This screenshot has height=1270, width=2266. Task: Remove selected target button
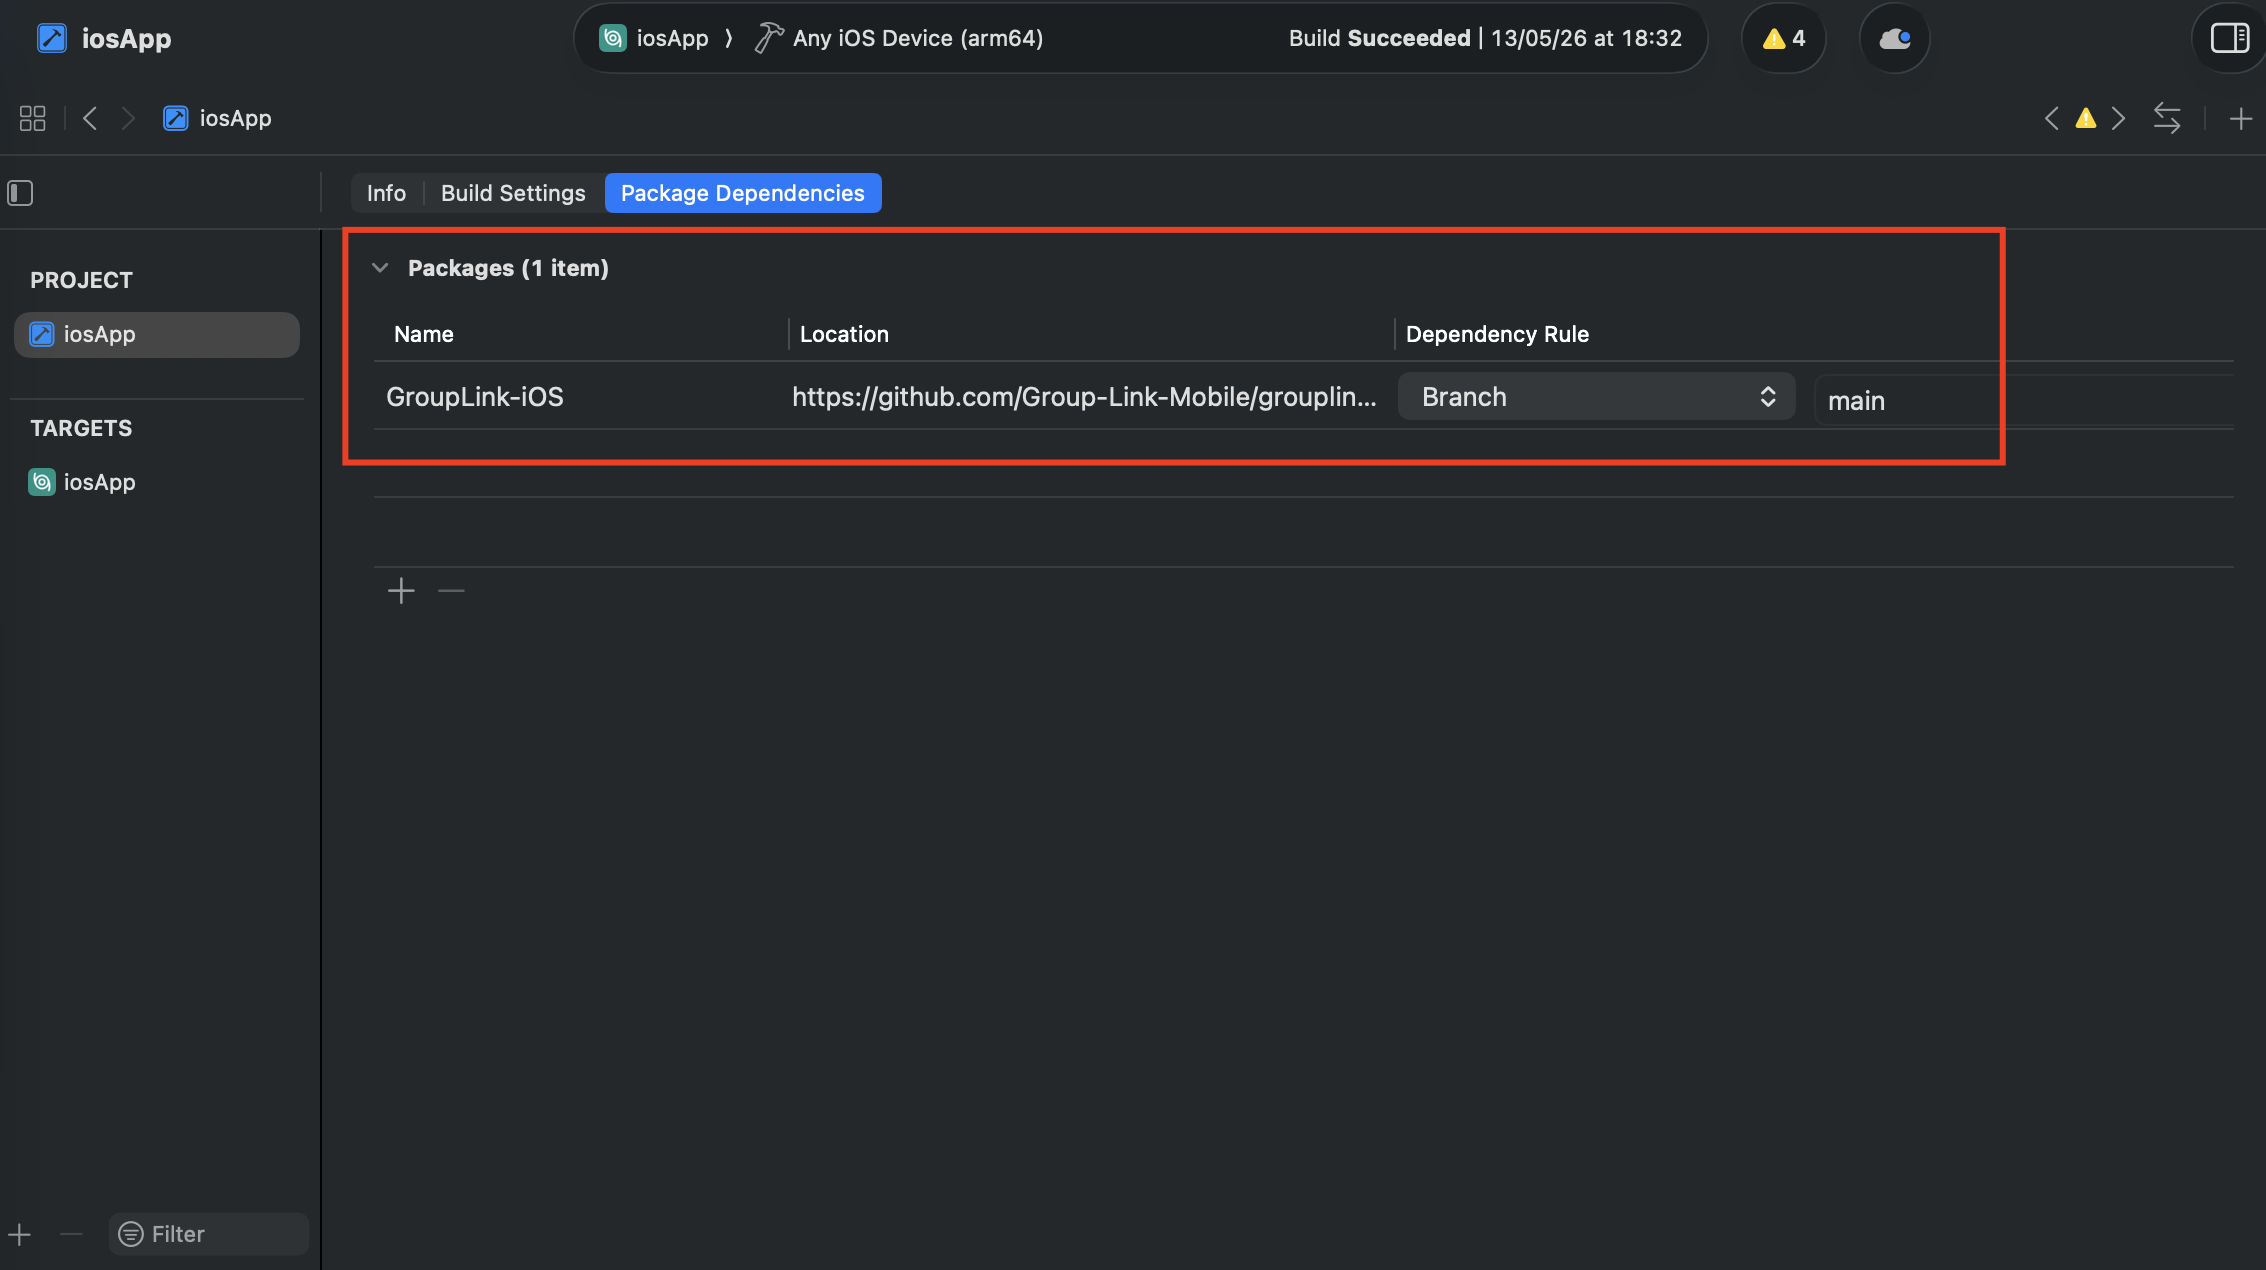pyautogui.click(x=71, y=1234)
